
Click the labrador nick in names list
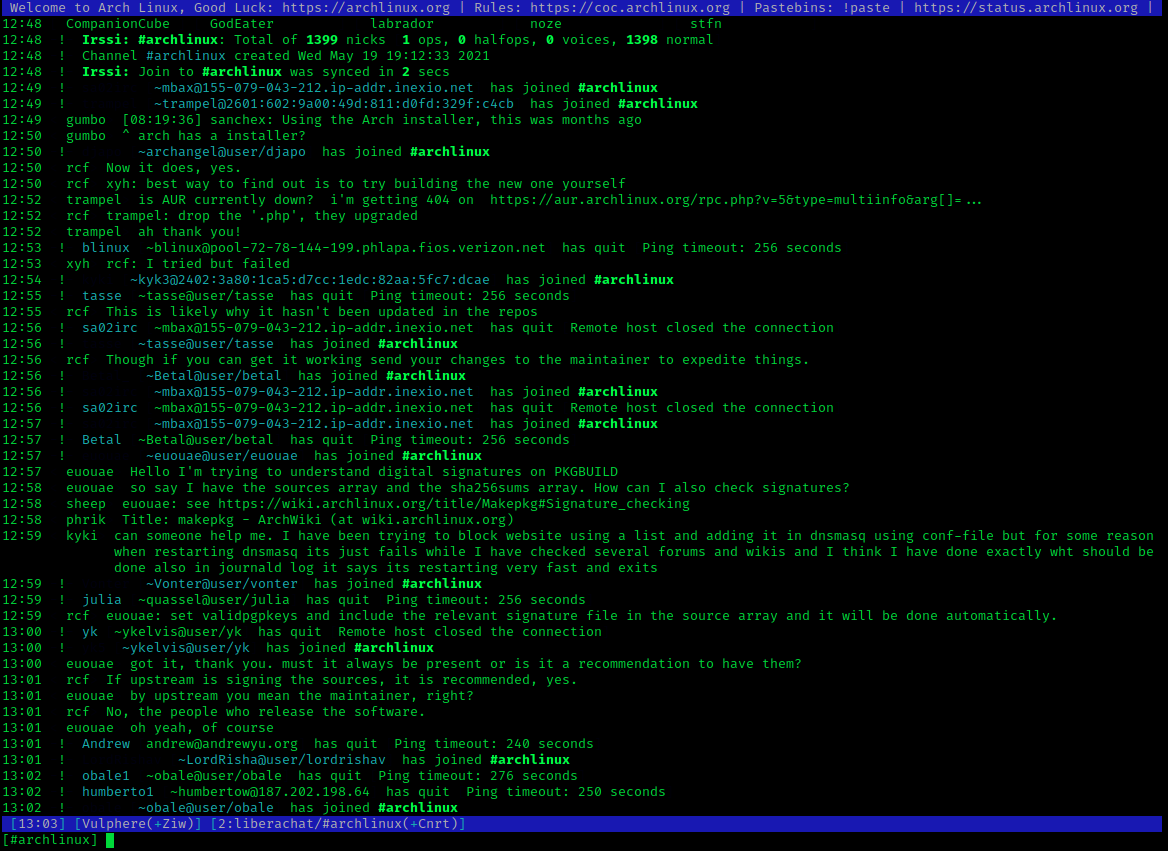tap(402, 24)
